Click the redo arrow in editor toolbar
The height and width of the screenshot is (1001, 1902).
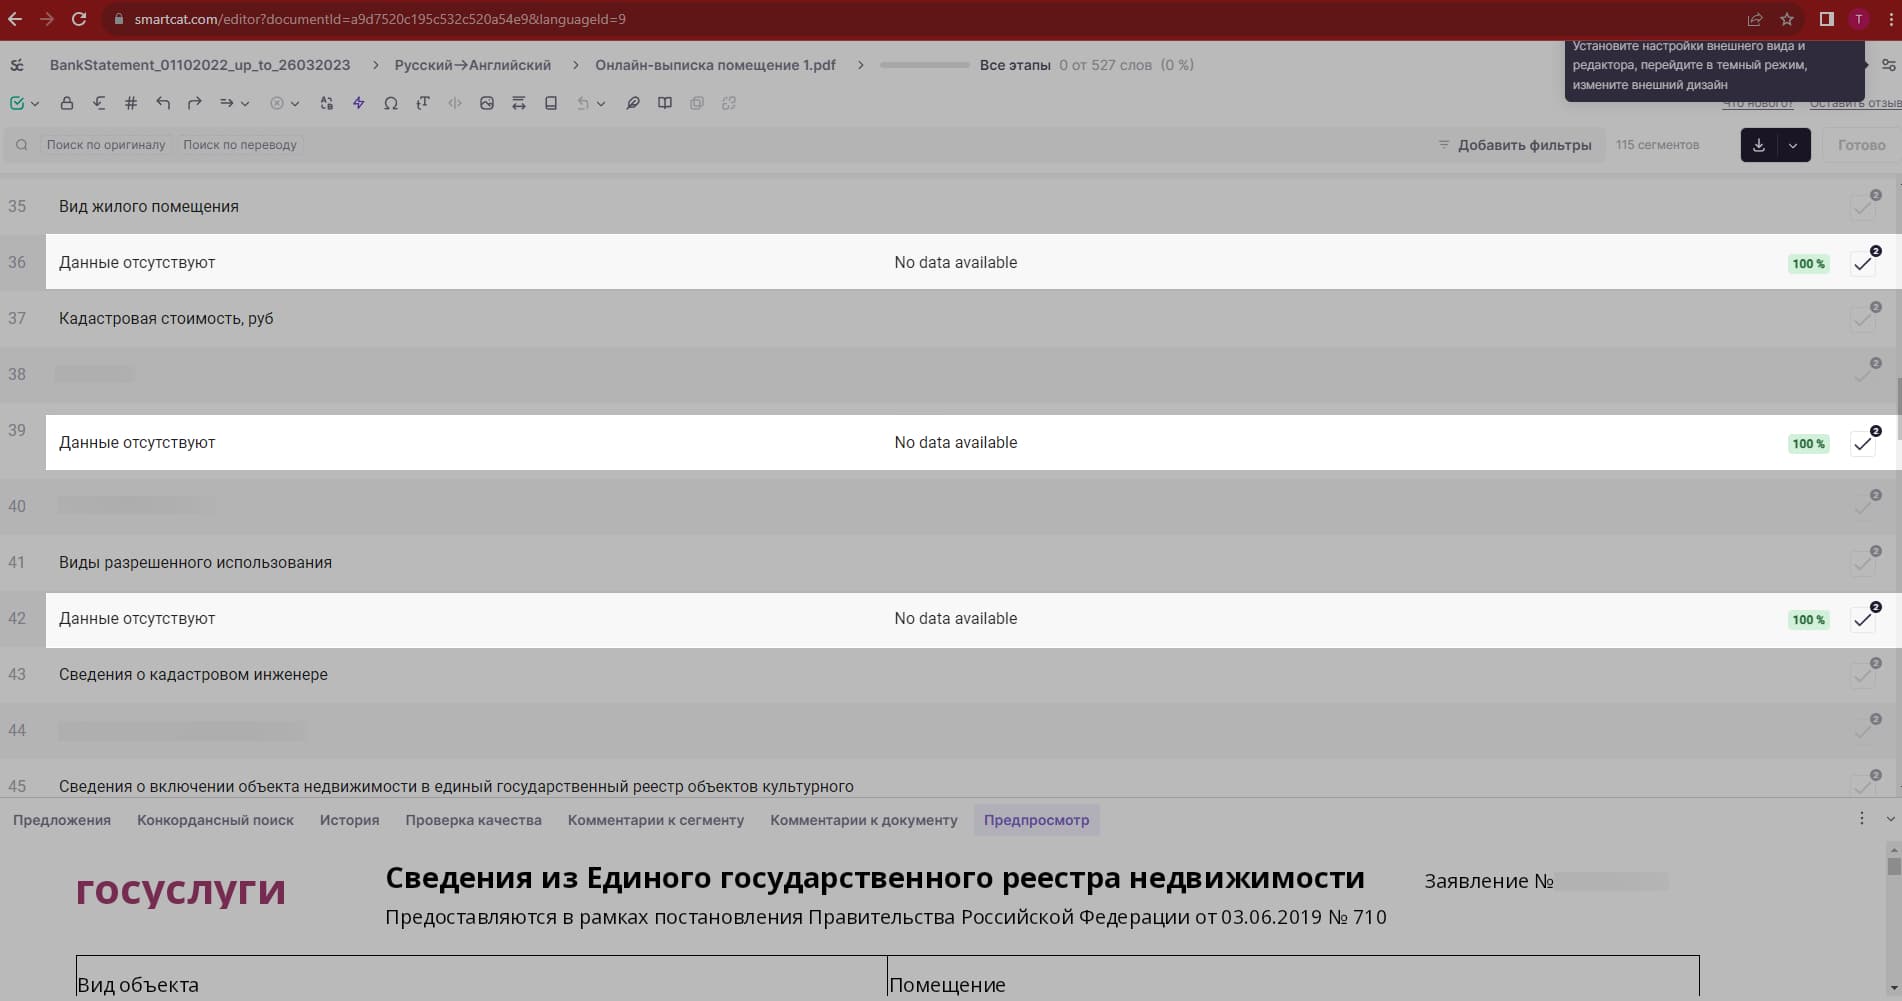pos(195,103)
